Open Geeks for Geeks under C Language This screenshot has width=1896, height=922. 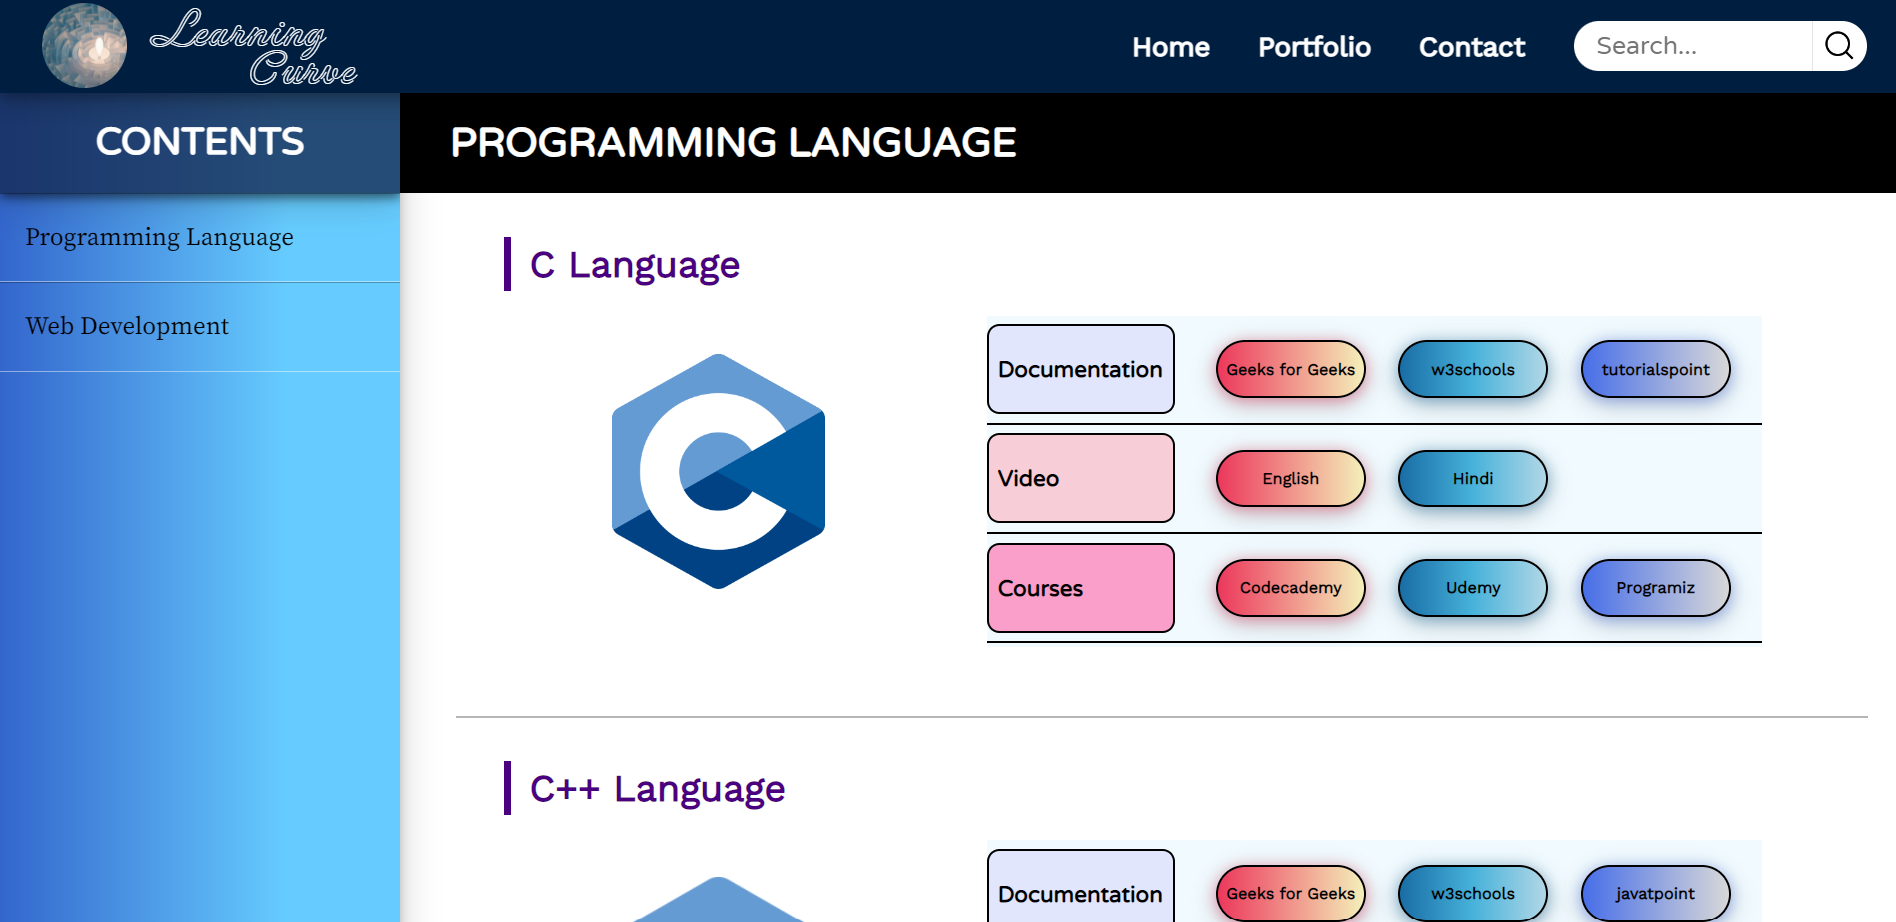tap(1291, 369)
